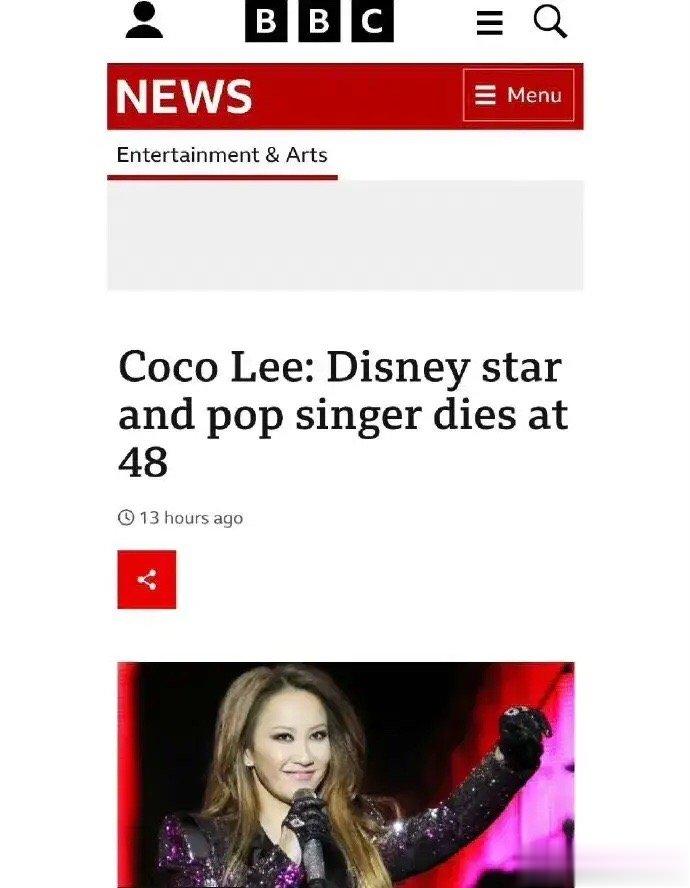Click the middle B block of the BBC logo
This screenshot has width=690, height=888.
319,21
